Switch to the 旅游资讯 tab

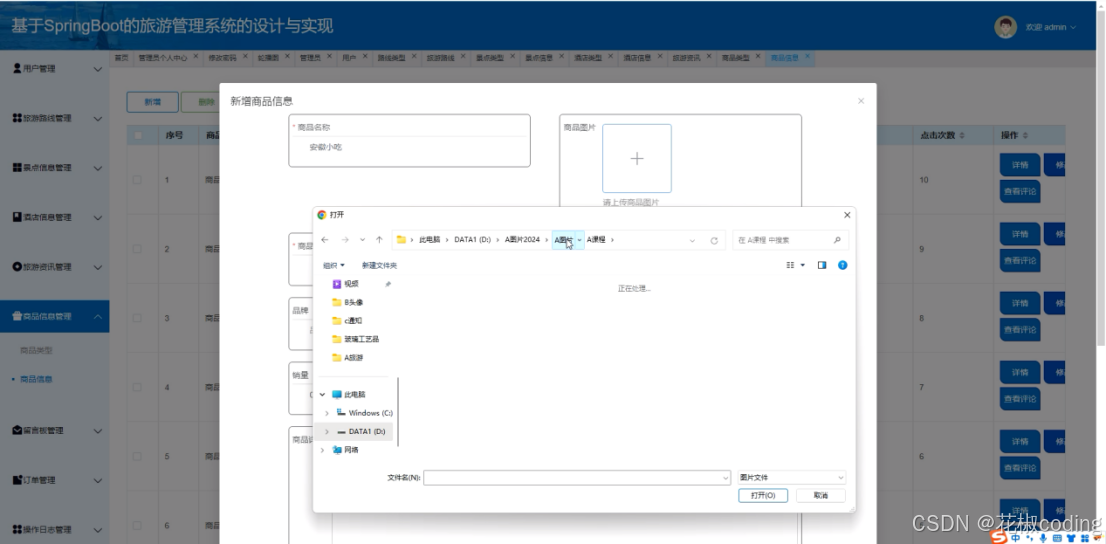[686, 59]
